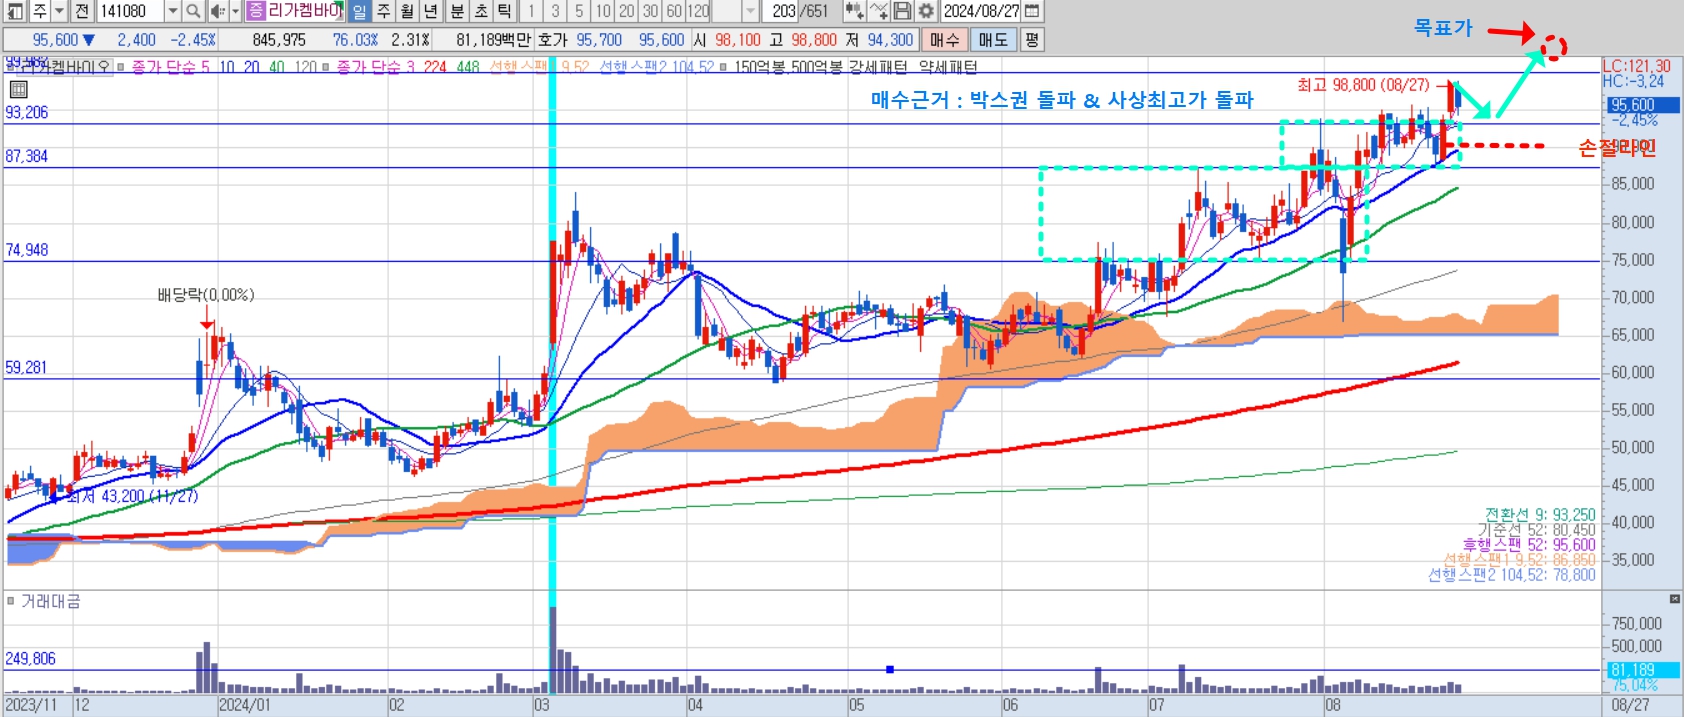This screenshot has width=1684, height=717.
Task: Choose the 60 interval button
Action: [x=675, y=11]
